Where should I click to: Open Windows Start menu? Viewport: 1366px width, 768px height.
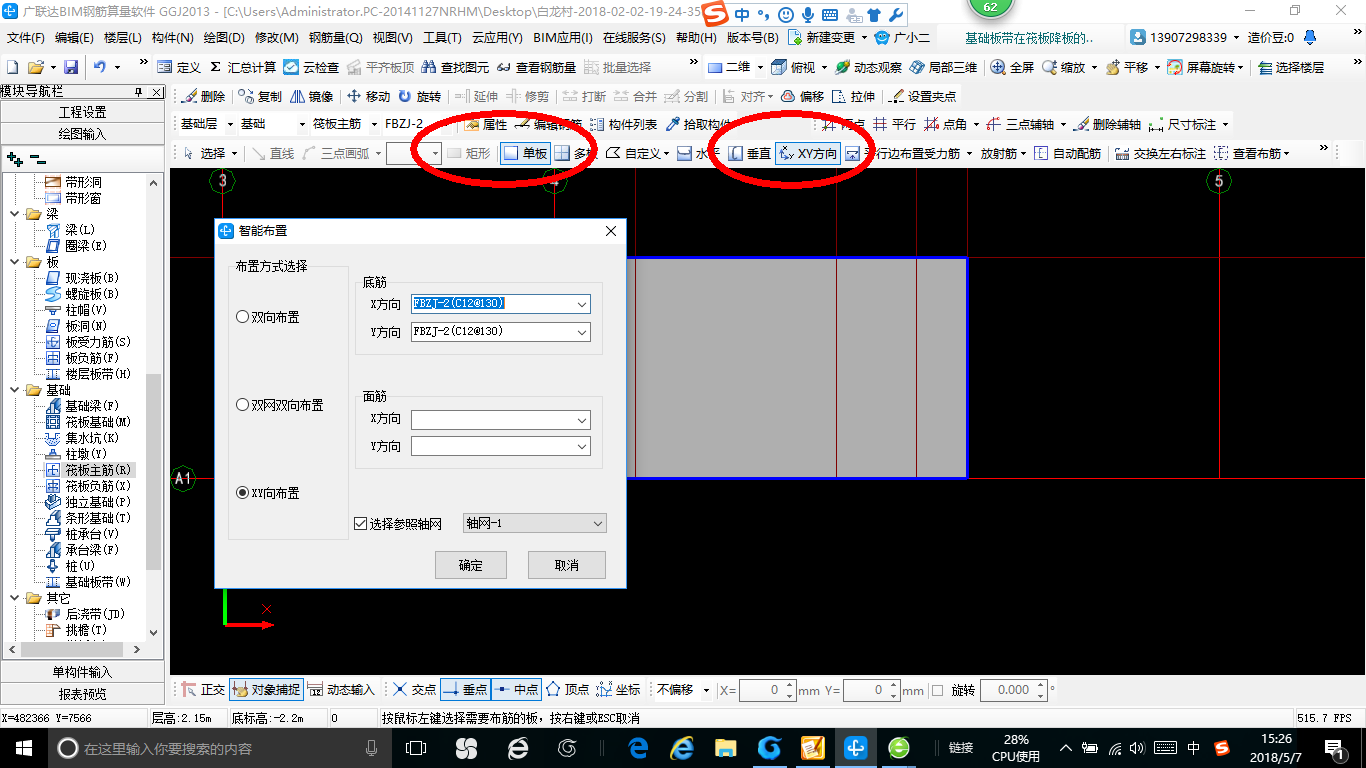[23, 748]
